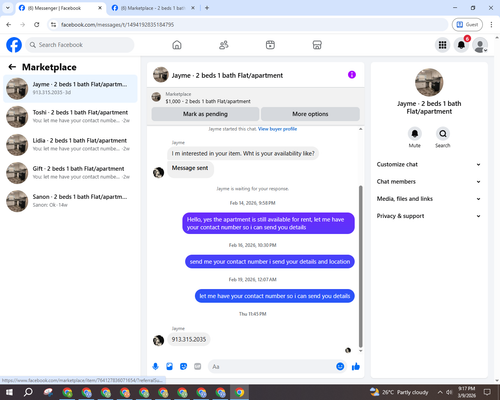Image resolution: width=500 pixels, height=400 pixels.
Task: Open the notifications bell in header
Action: point(461,45)
